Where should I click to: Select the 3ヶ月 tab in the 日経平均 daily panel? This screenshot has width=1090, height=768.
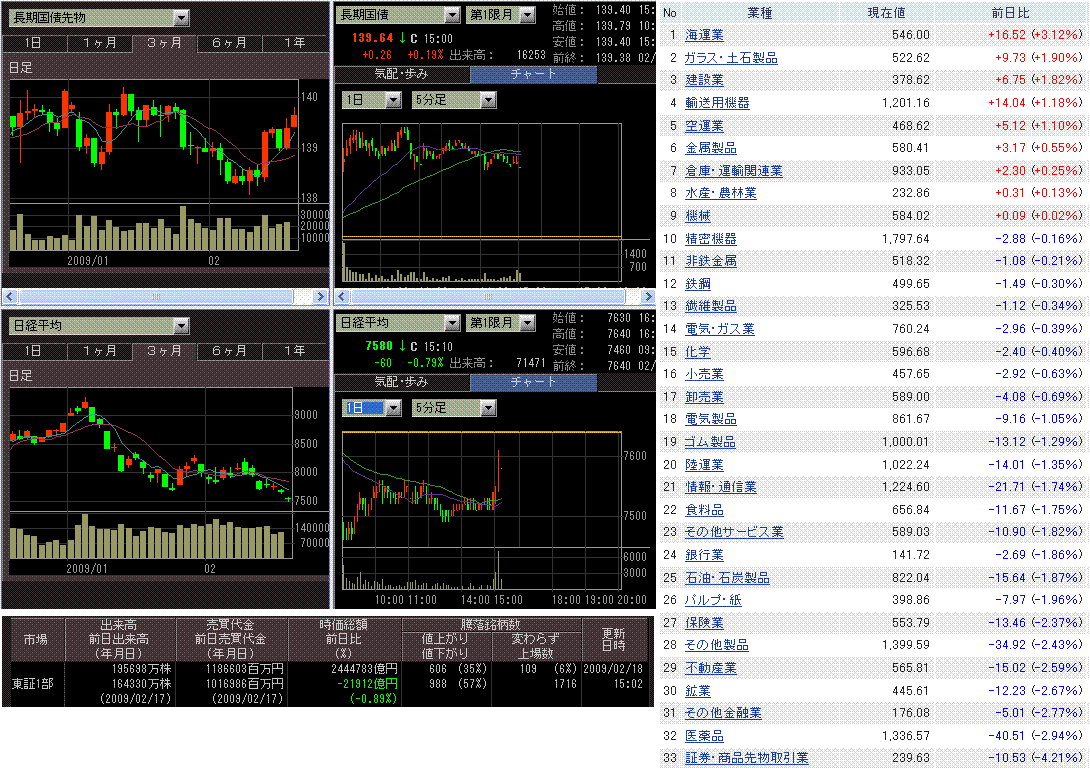[x=164, y=351]
